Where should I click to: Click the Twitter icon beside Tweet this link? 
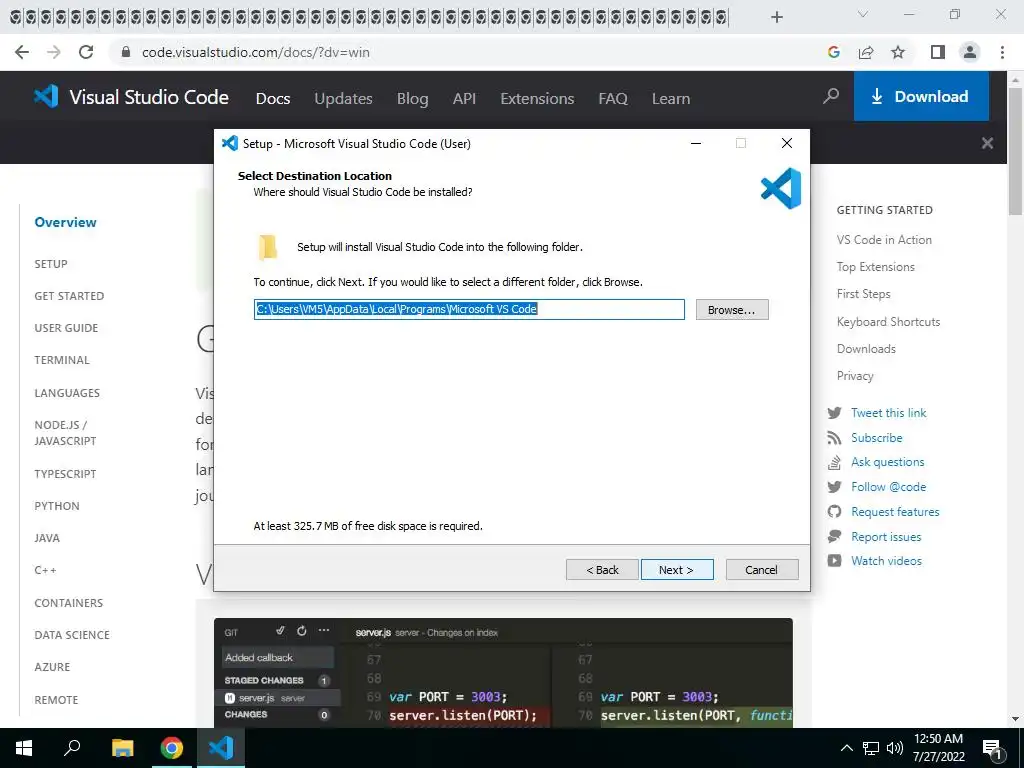point(835,413)
